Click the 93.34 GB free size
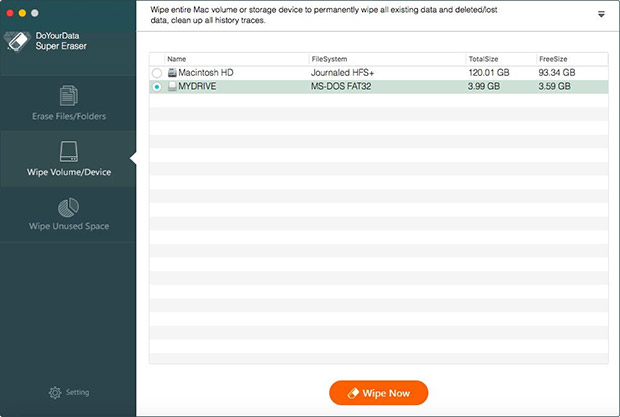The image size is (620, 417). [557, 73]
